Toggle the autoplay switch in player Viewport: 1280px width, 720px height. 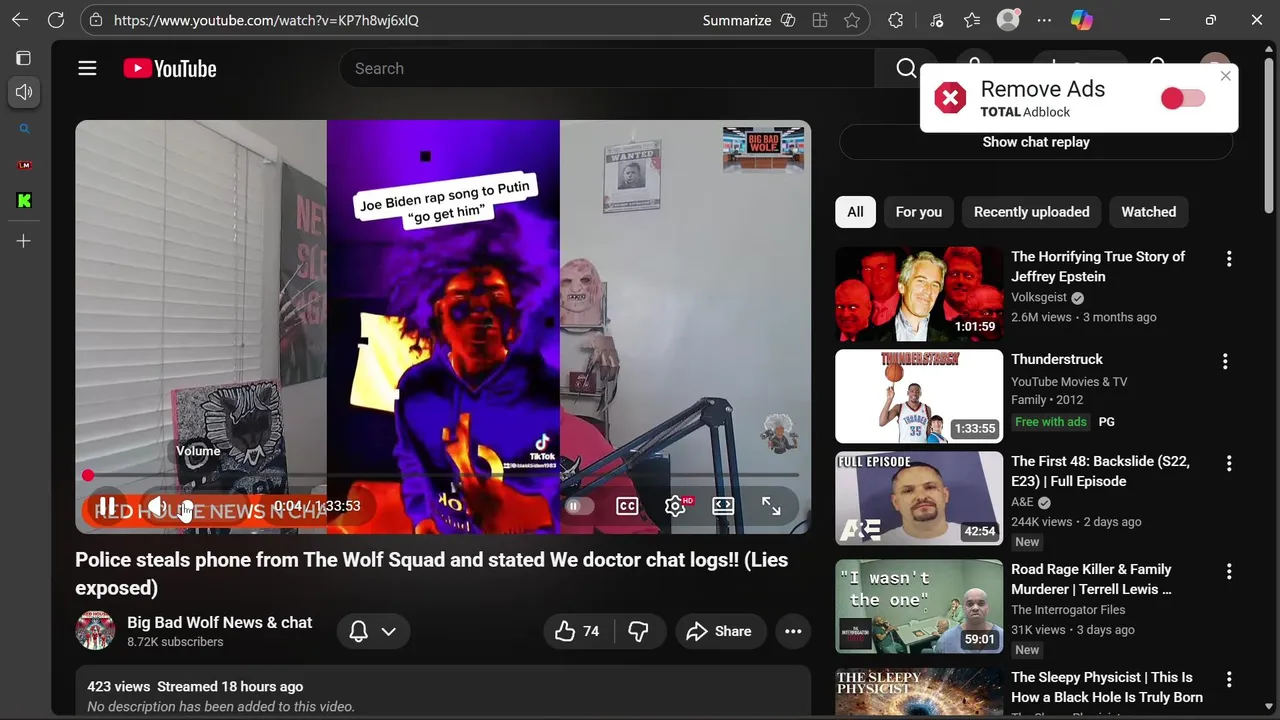click(579, 506)
